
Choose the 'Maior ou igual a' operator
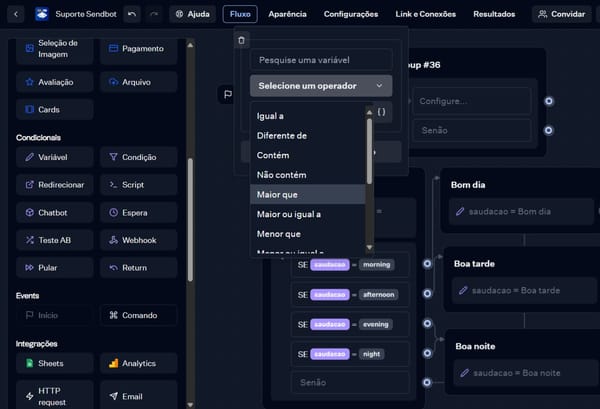tap(308, 214)
